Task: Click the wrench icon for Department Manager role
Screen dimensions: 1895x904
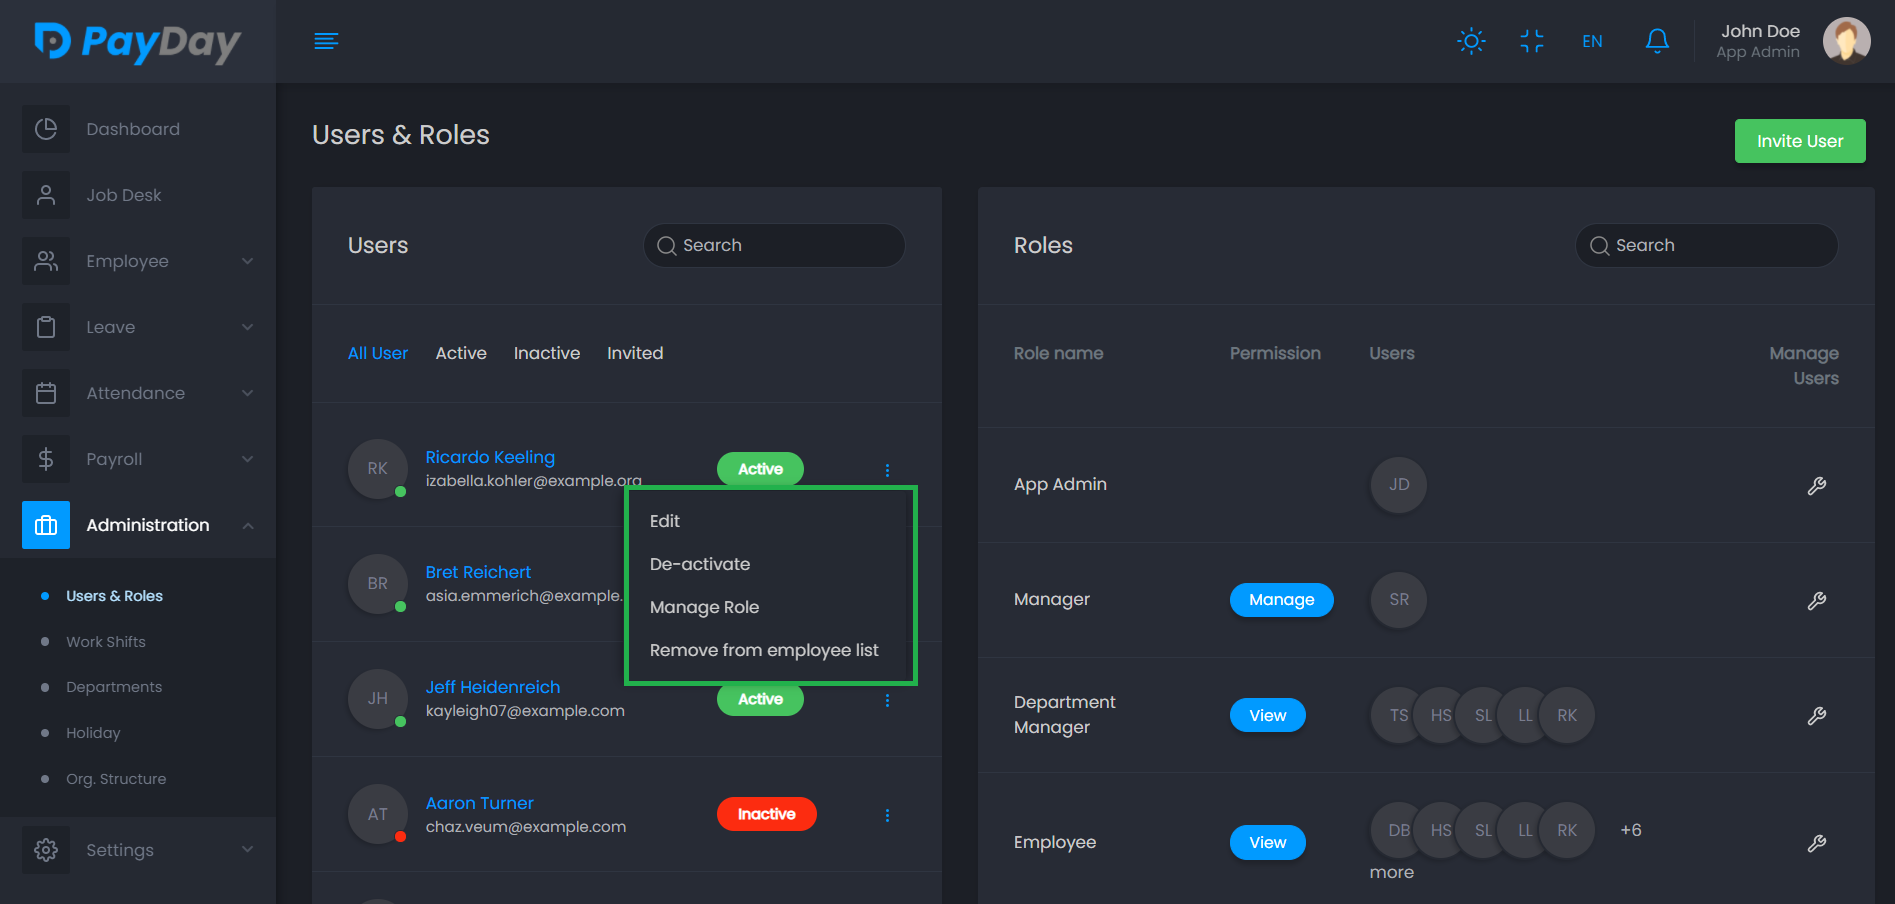Action: (1816, 716)
